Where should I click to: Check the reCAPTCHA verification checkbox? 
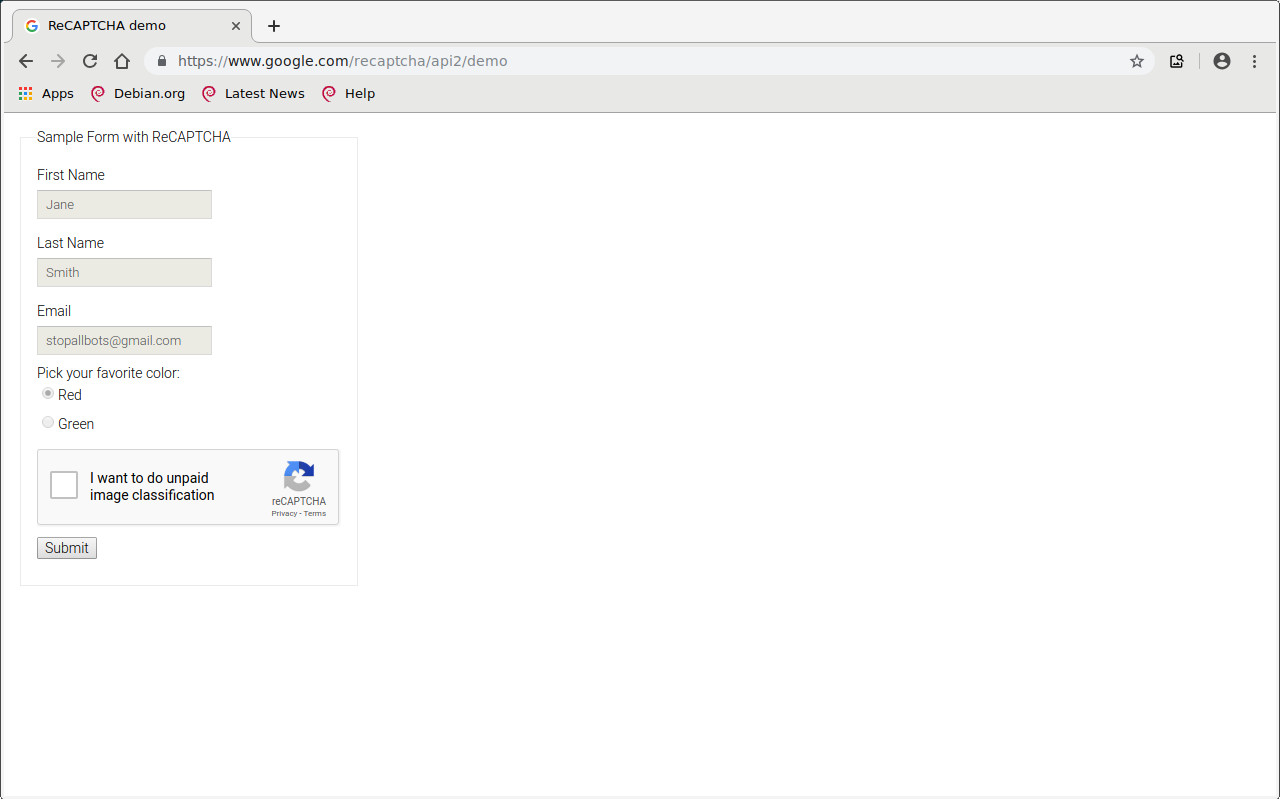click(x=64, y=485)
